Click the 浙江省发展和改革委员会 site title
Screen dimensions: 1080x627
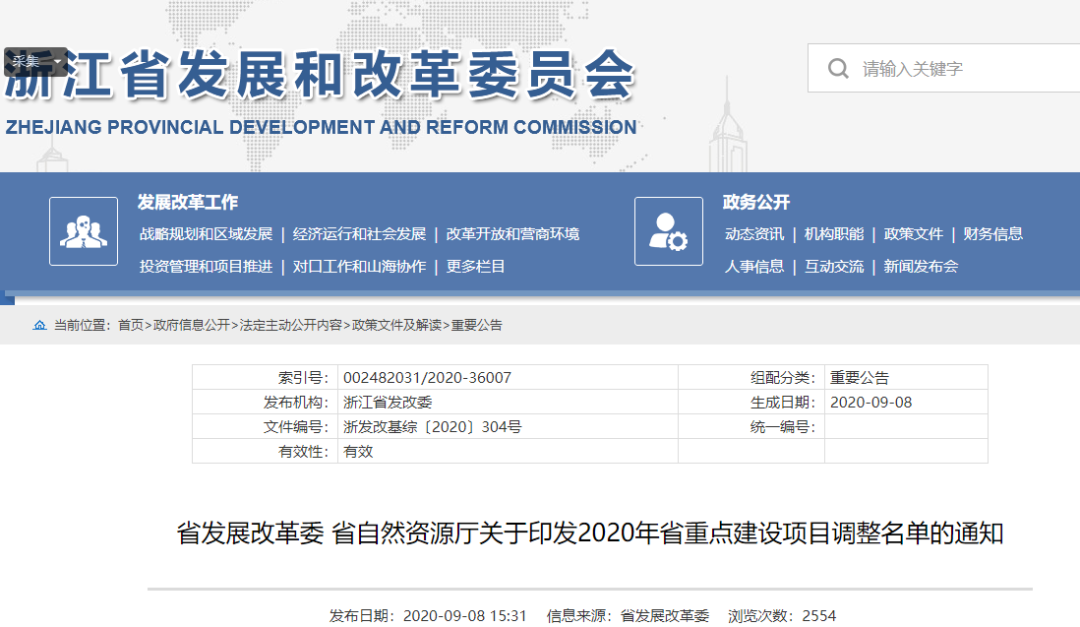[x=320, y=74]
